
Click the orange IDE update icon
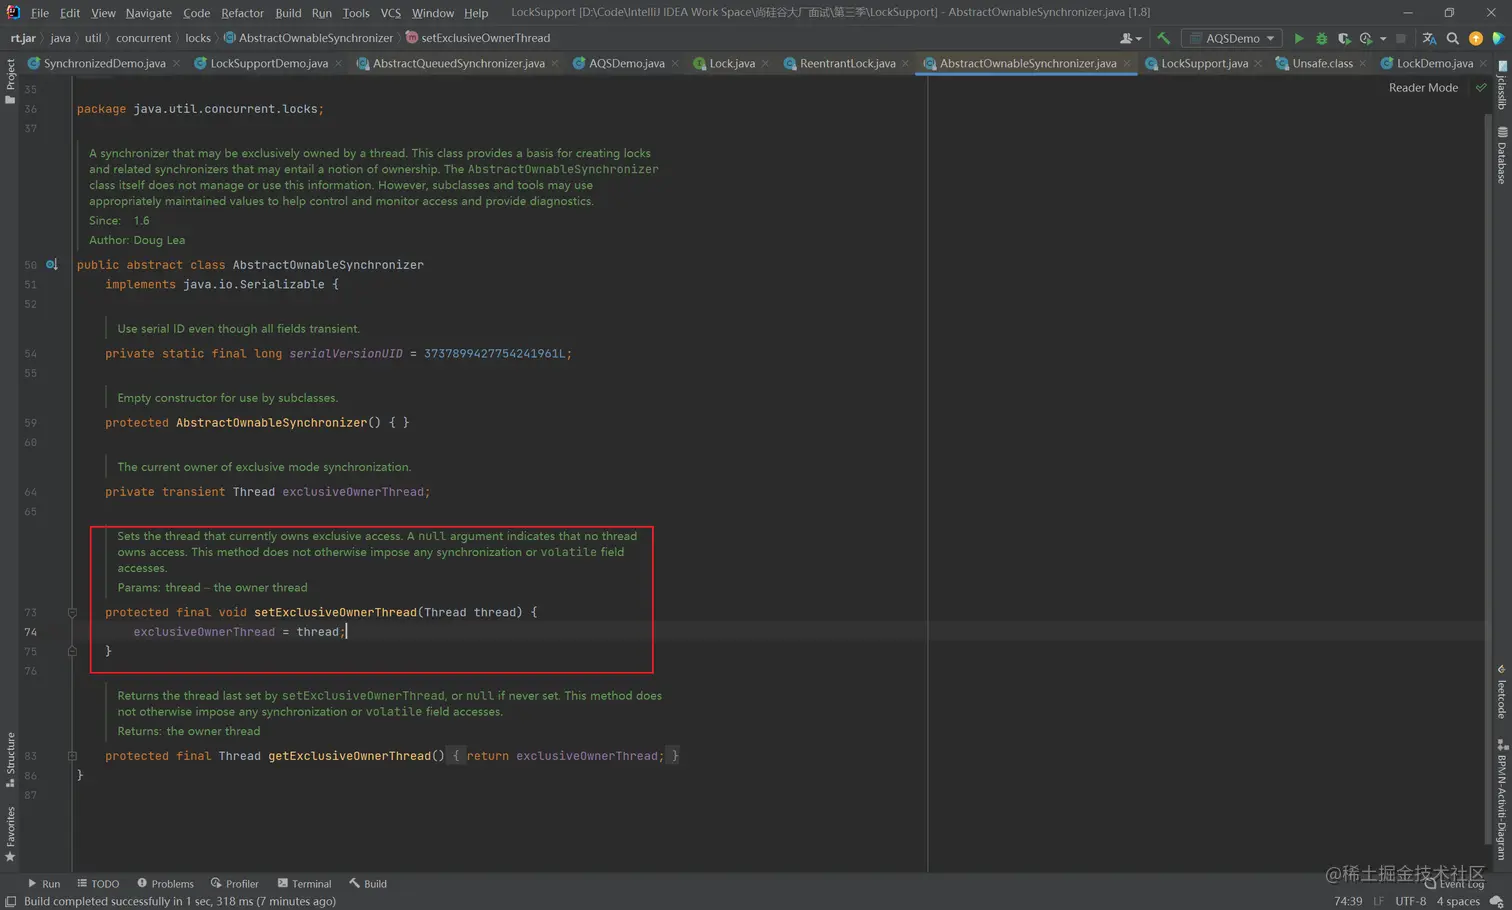pyautogui.click(x=1476, y=38)
